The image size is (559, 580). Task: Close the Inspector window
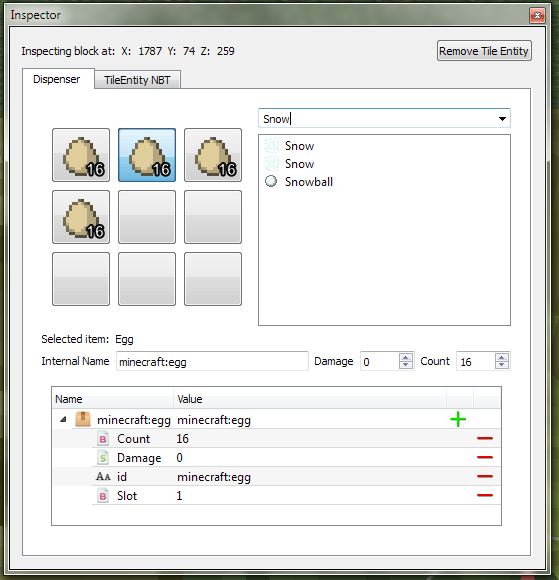click(x=537, y=15)
